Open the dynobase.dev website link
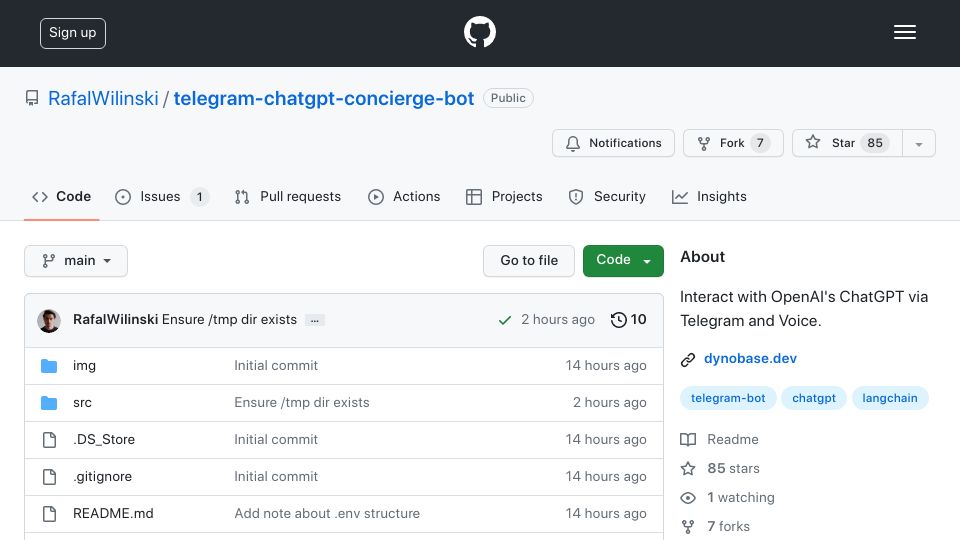Screen dimensions: 960x540 (751, 358)
